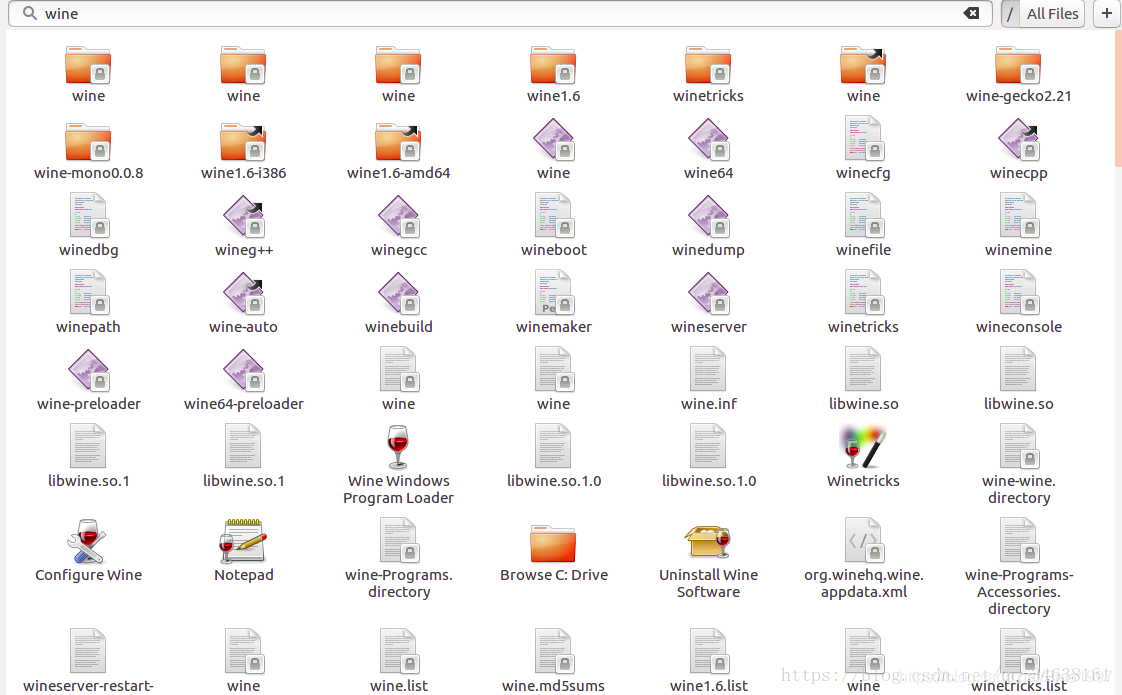1122x695 pixels.
Task: Click the plus button to add search filter
Action: [1106, 14]
